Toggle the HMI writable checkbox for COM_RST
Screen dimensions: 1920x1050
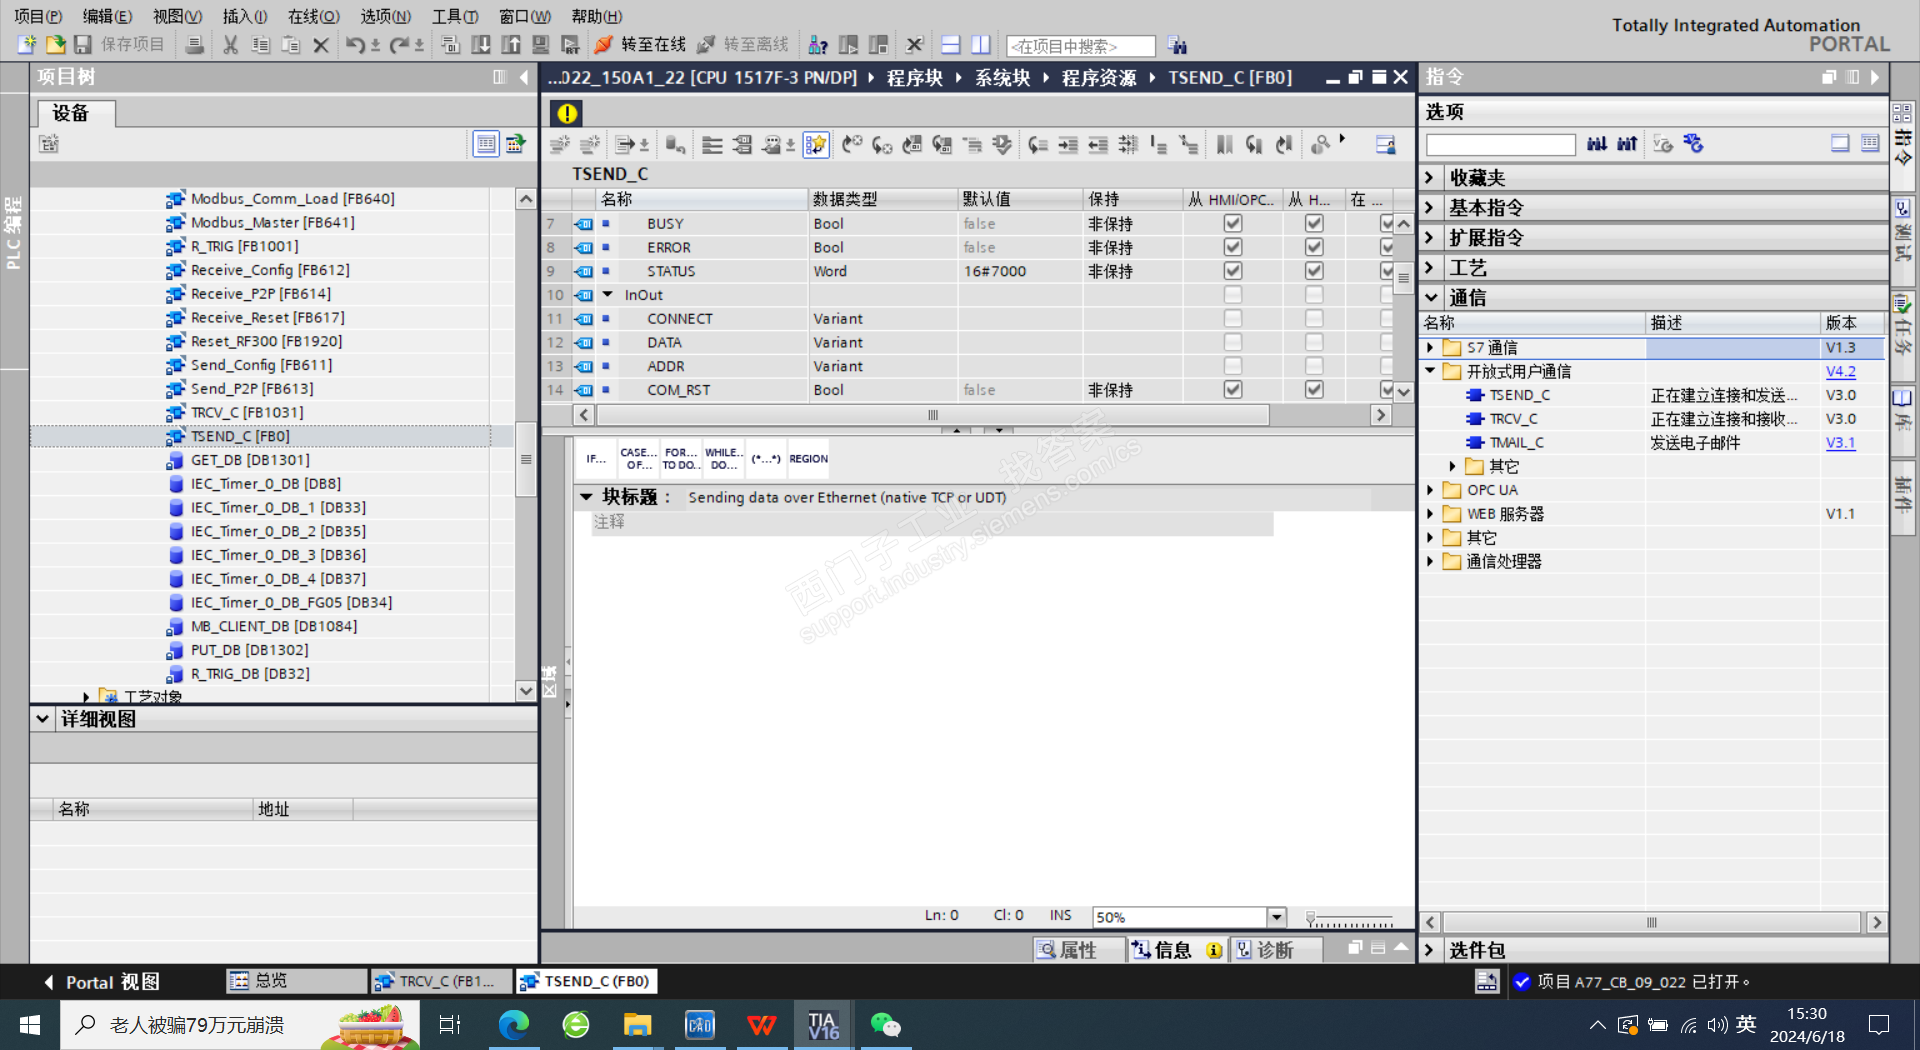1314,390
